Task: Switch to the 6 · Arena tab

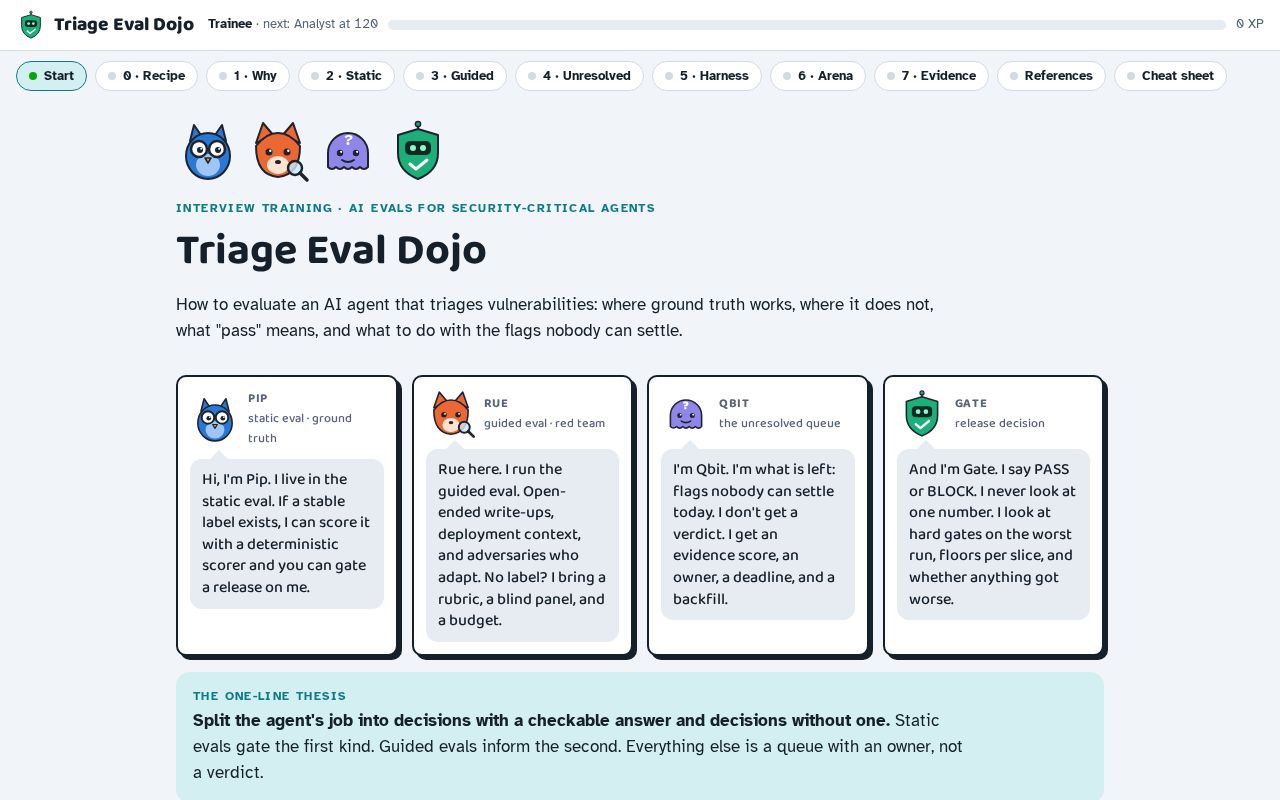Action: point(818,76)
